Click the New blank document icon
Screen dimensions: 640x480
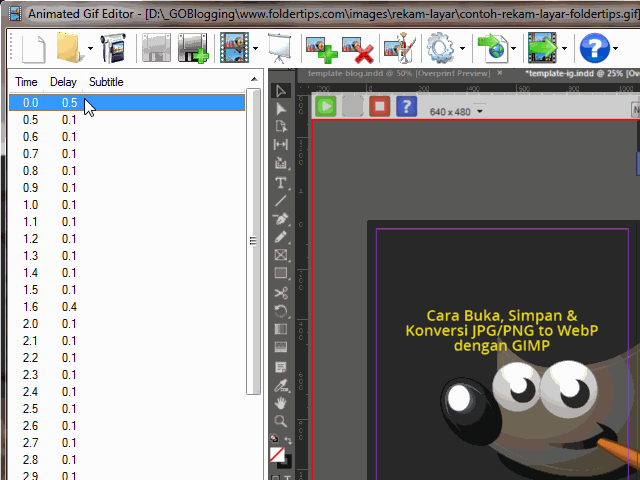point(33,49)
